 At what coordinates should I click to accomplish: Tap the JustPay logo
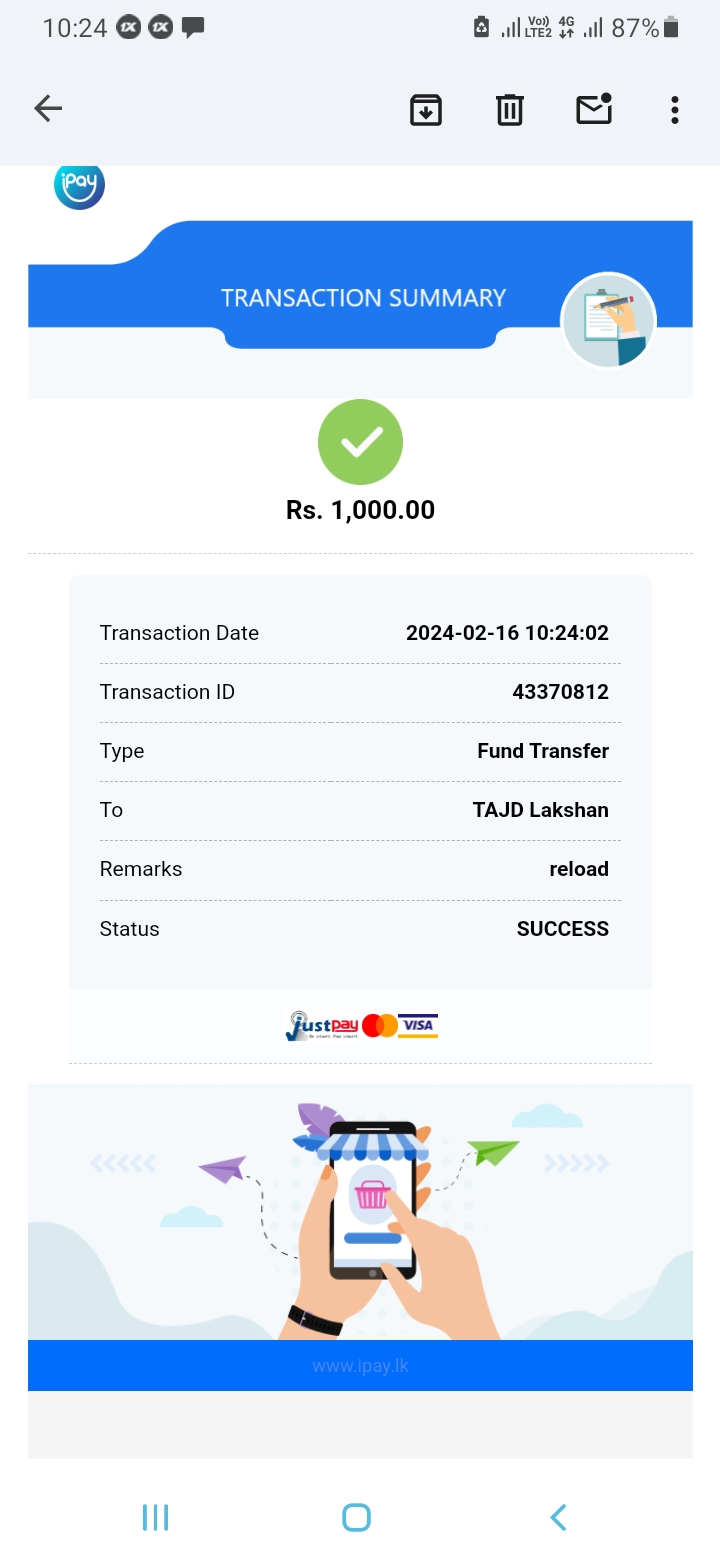pyautogui.click(x=321, y=1026)
